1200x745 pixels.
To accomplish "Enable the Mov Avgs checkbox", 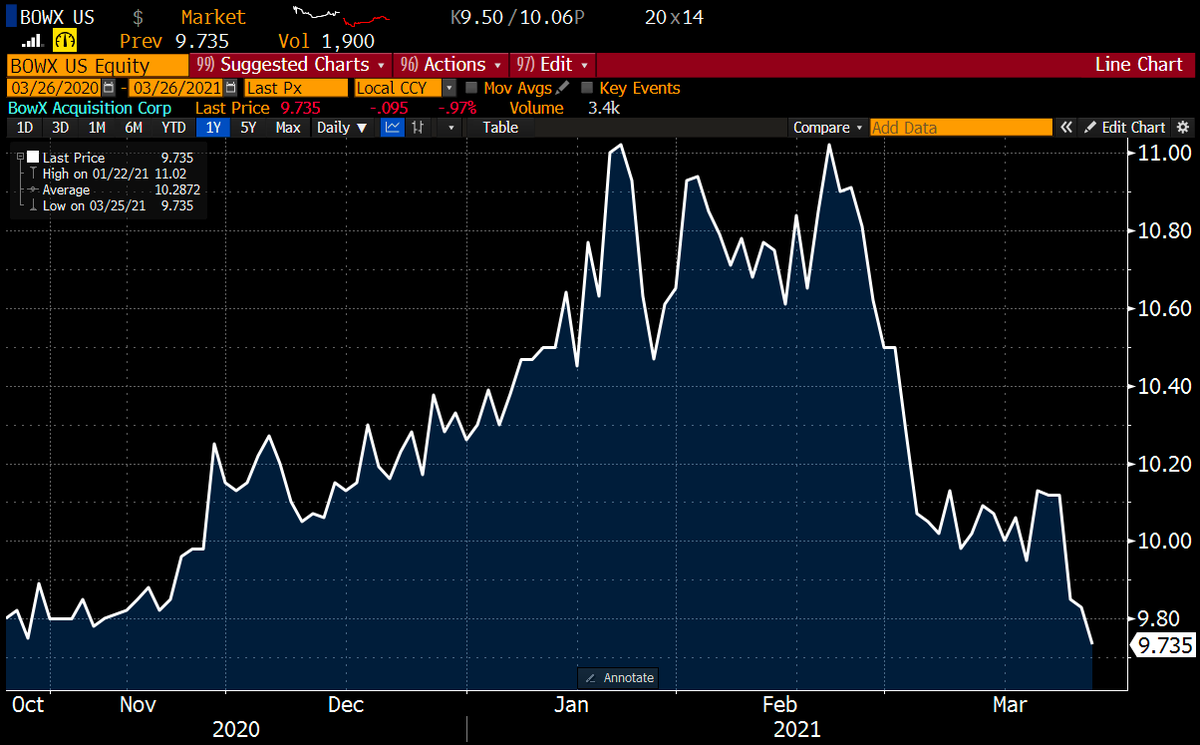I will click(471, 88).
